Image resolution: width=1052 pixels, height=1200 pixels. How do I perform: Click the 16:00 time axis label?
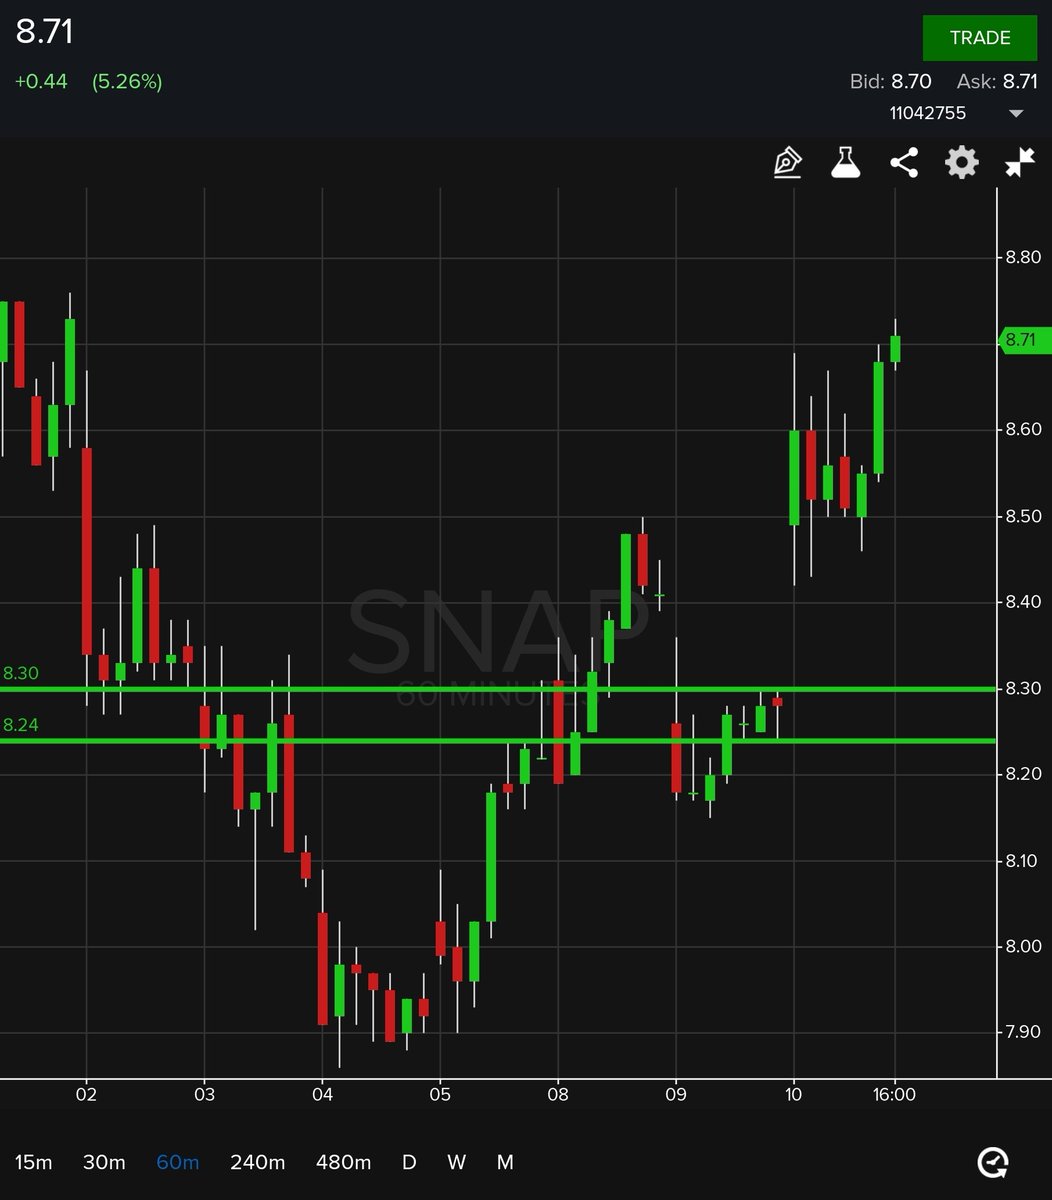click(894, 1094)
